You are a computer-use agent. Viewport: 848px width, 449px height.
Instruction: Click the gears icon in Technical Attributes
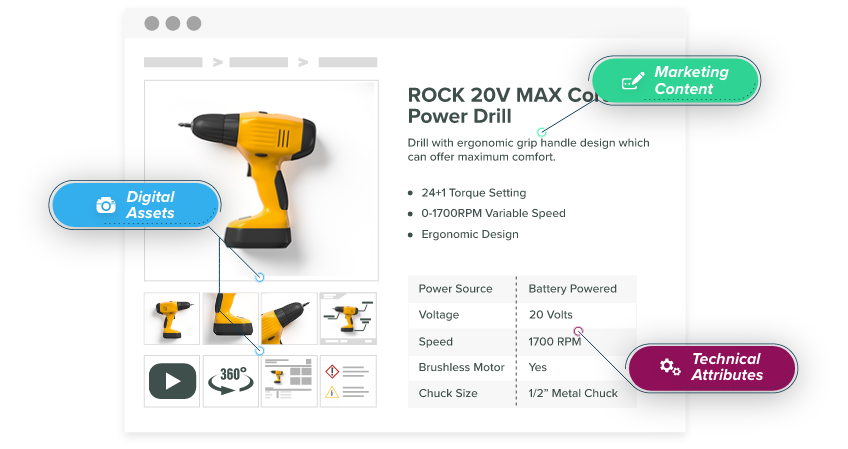click(670, 367)
